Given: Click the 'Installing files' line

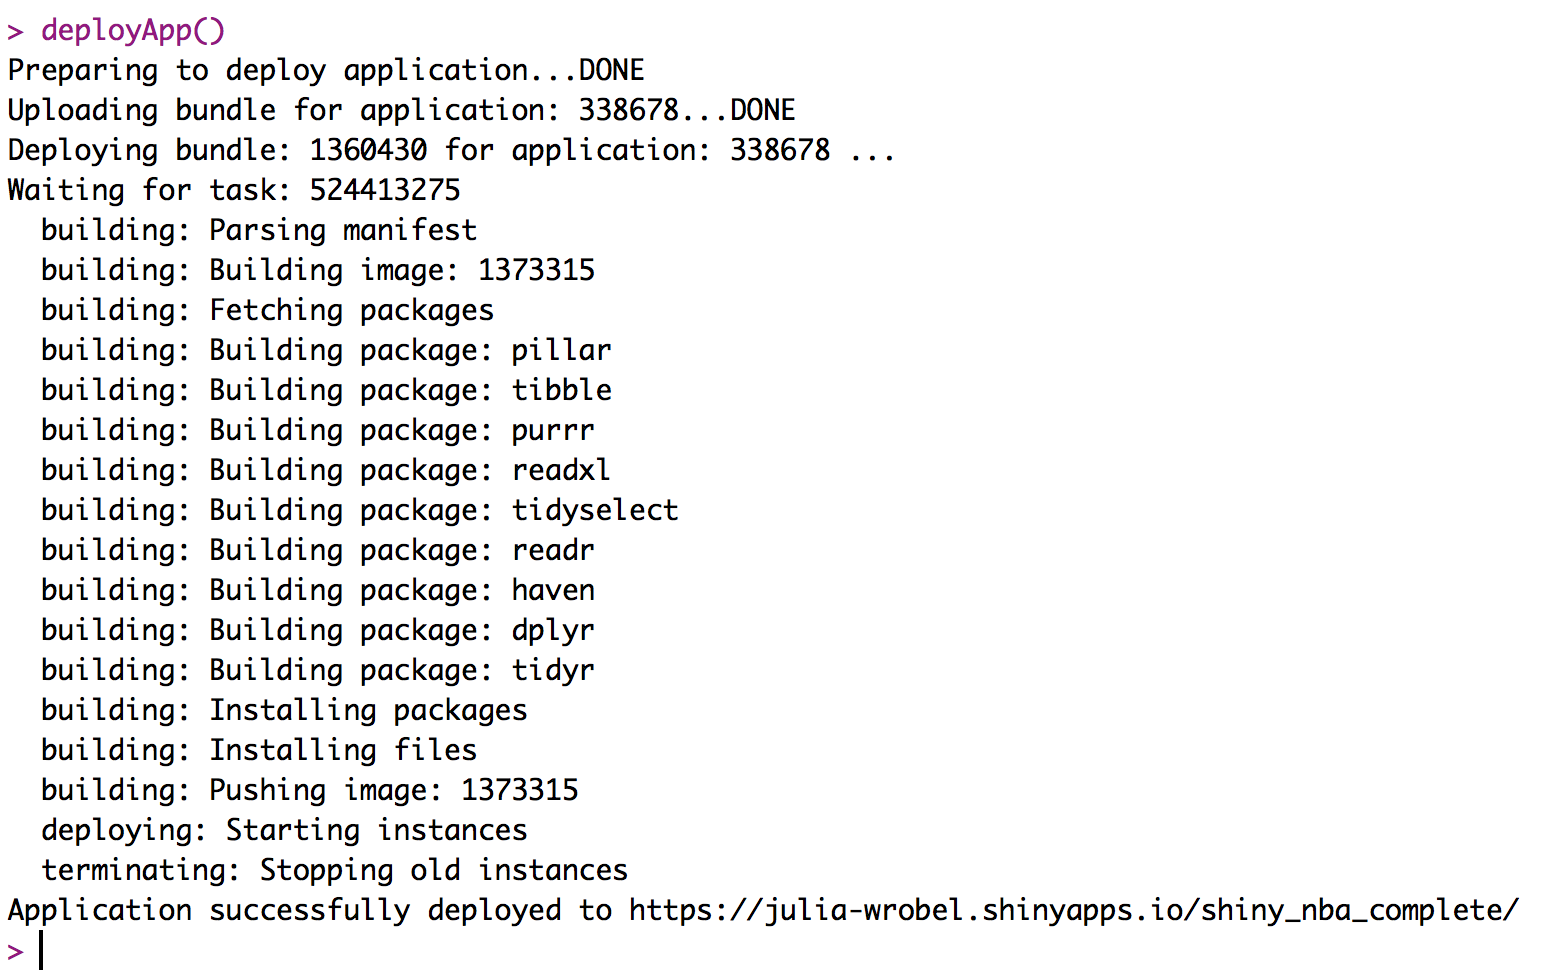Looking at the screenshot, I should [x=259, y=750].
